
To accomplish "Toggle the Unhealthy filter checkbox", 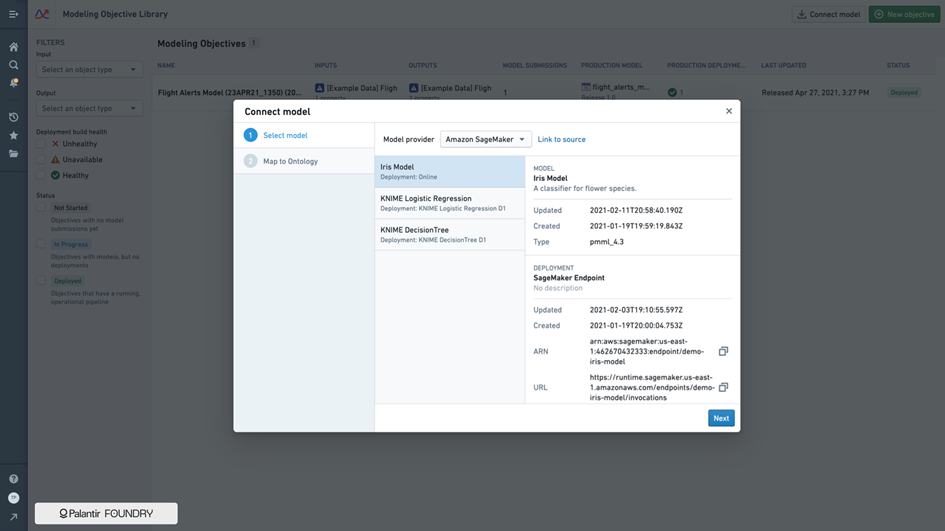I will 41,144.
